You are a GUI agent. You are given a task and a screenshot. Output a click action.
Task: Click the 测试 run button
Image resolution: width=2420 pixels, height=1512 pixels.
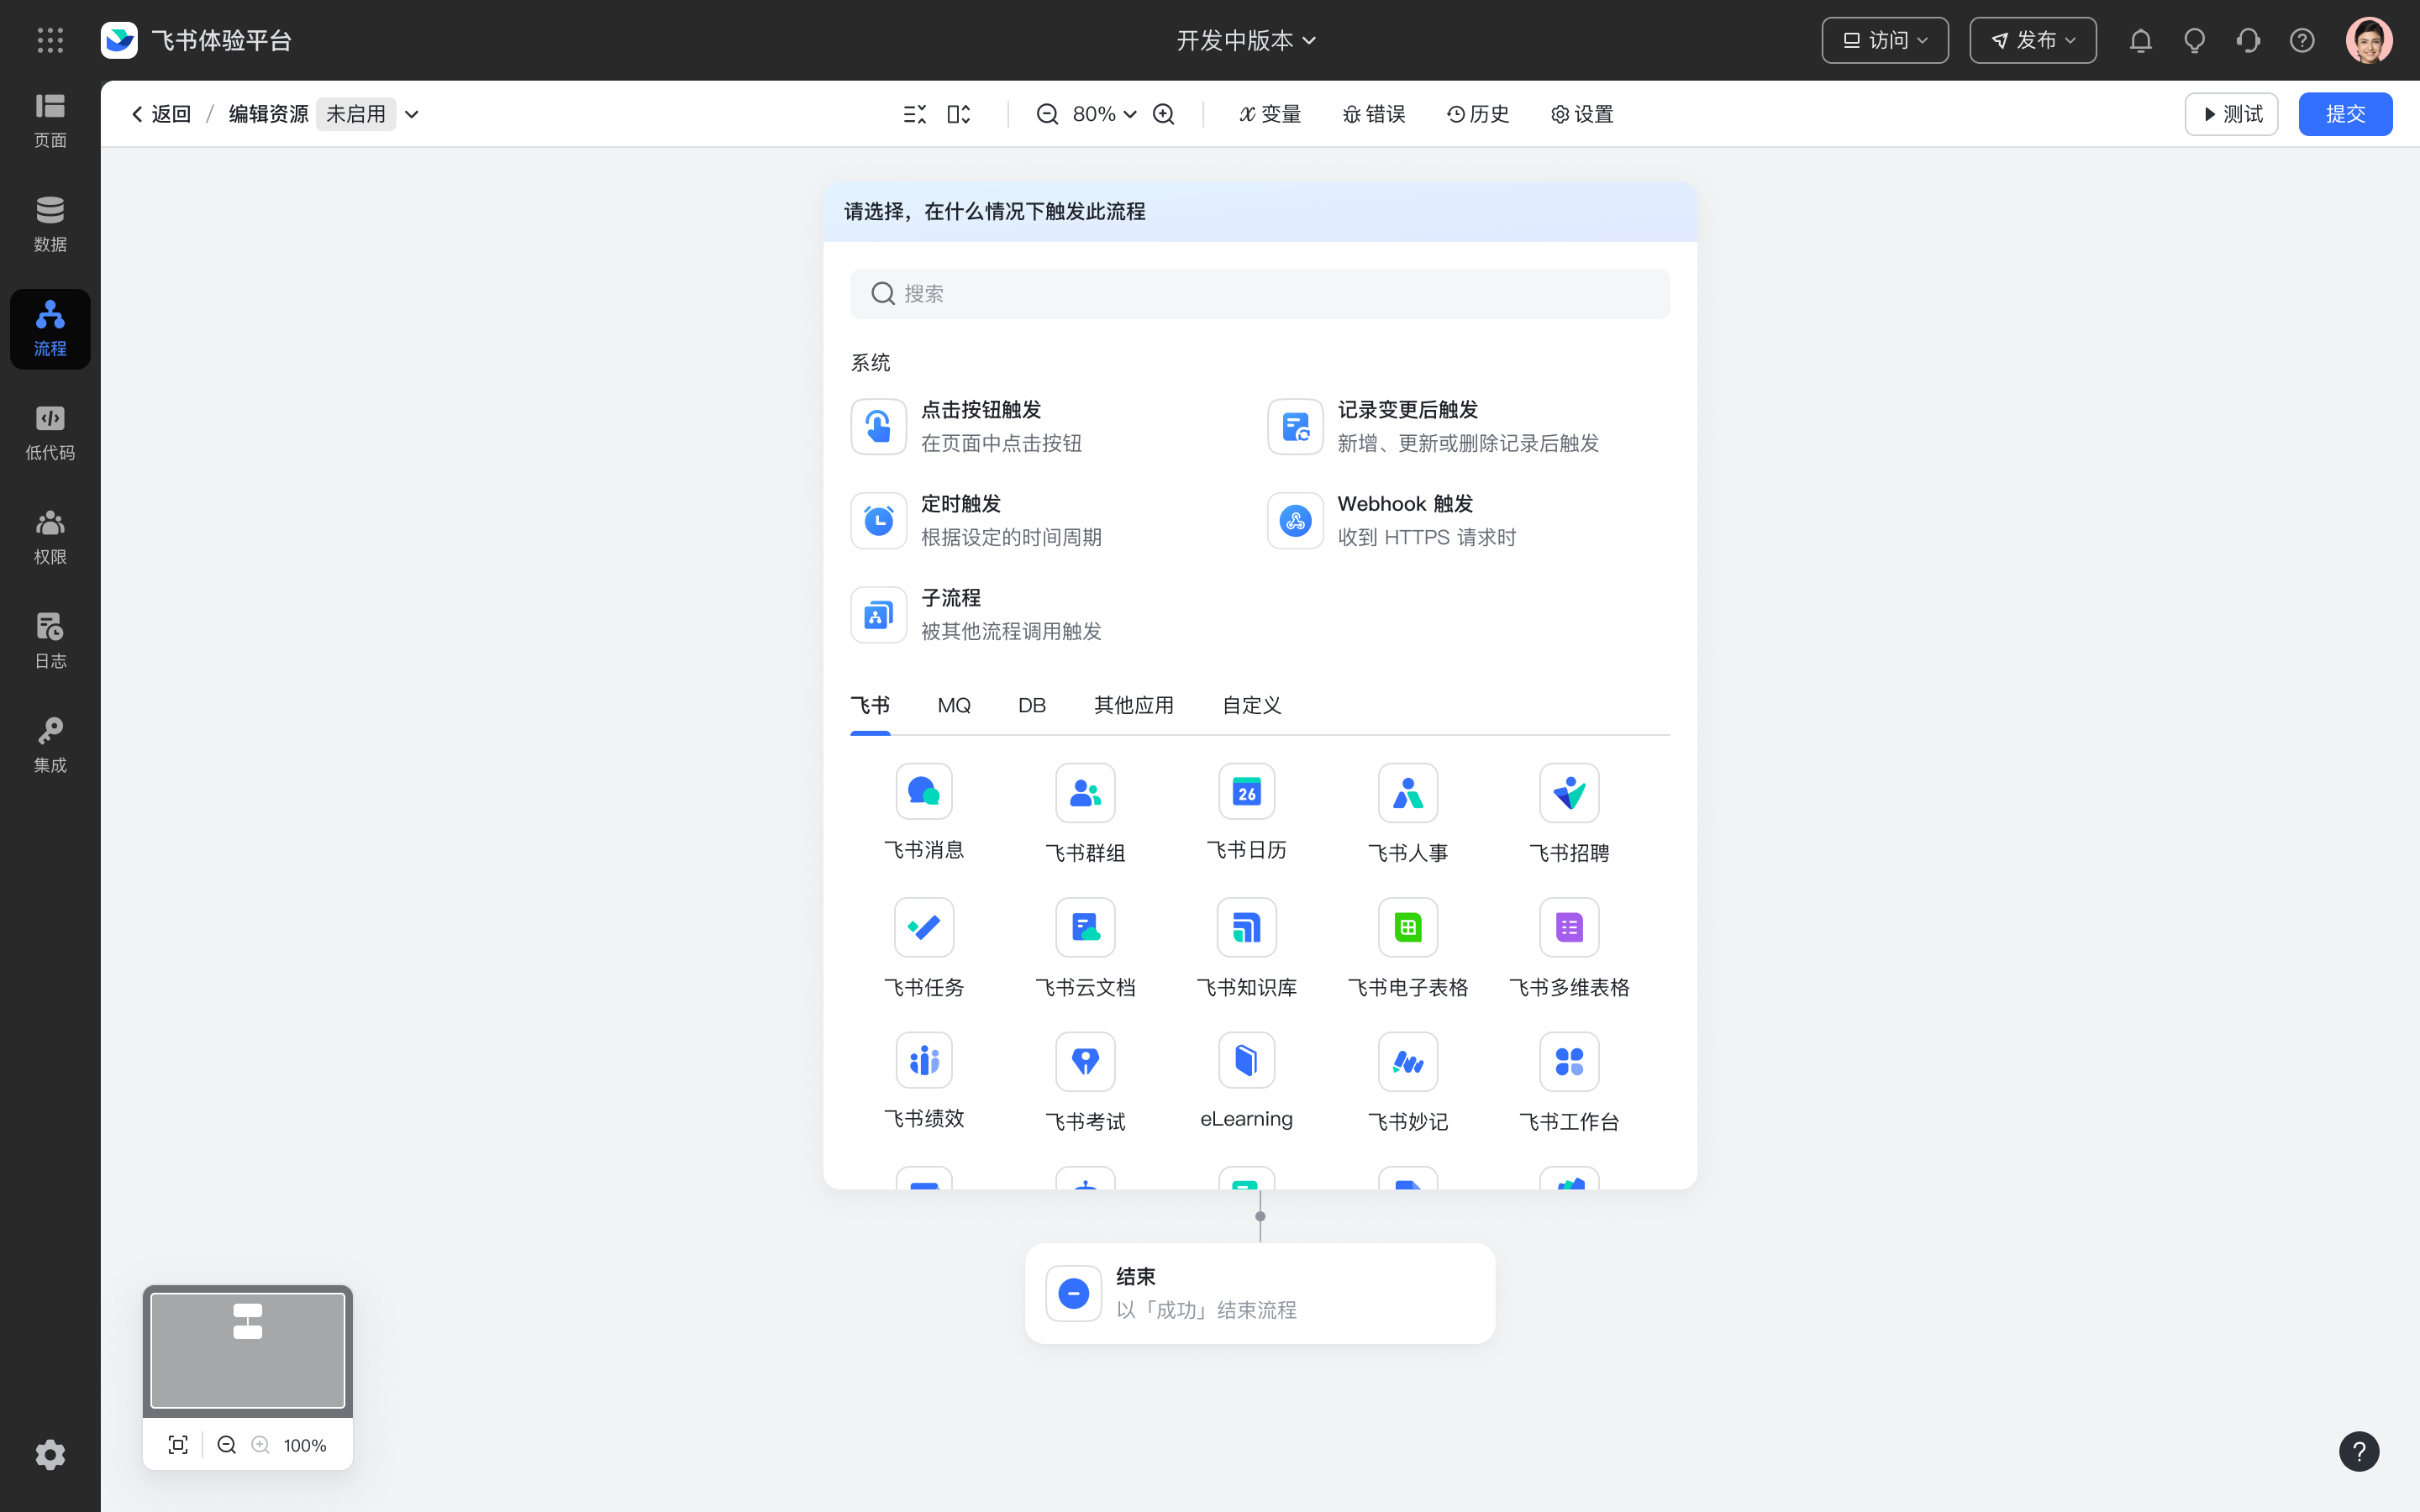click(2231, 114)
